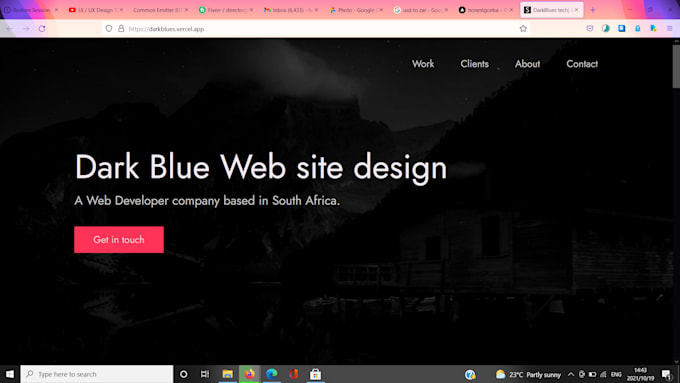Screen dimensions: 680x383
Task: Click the dark theme extension toolbar icon
Action: tap(606, 29)
